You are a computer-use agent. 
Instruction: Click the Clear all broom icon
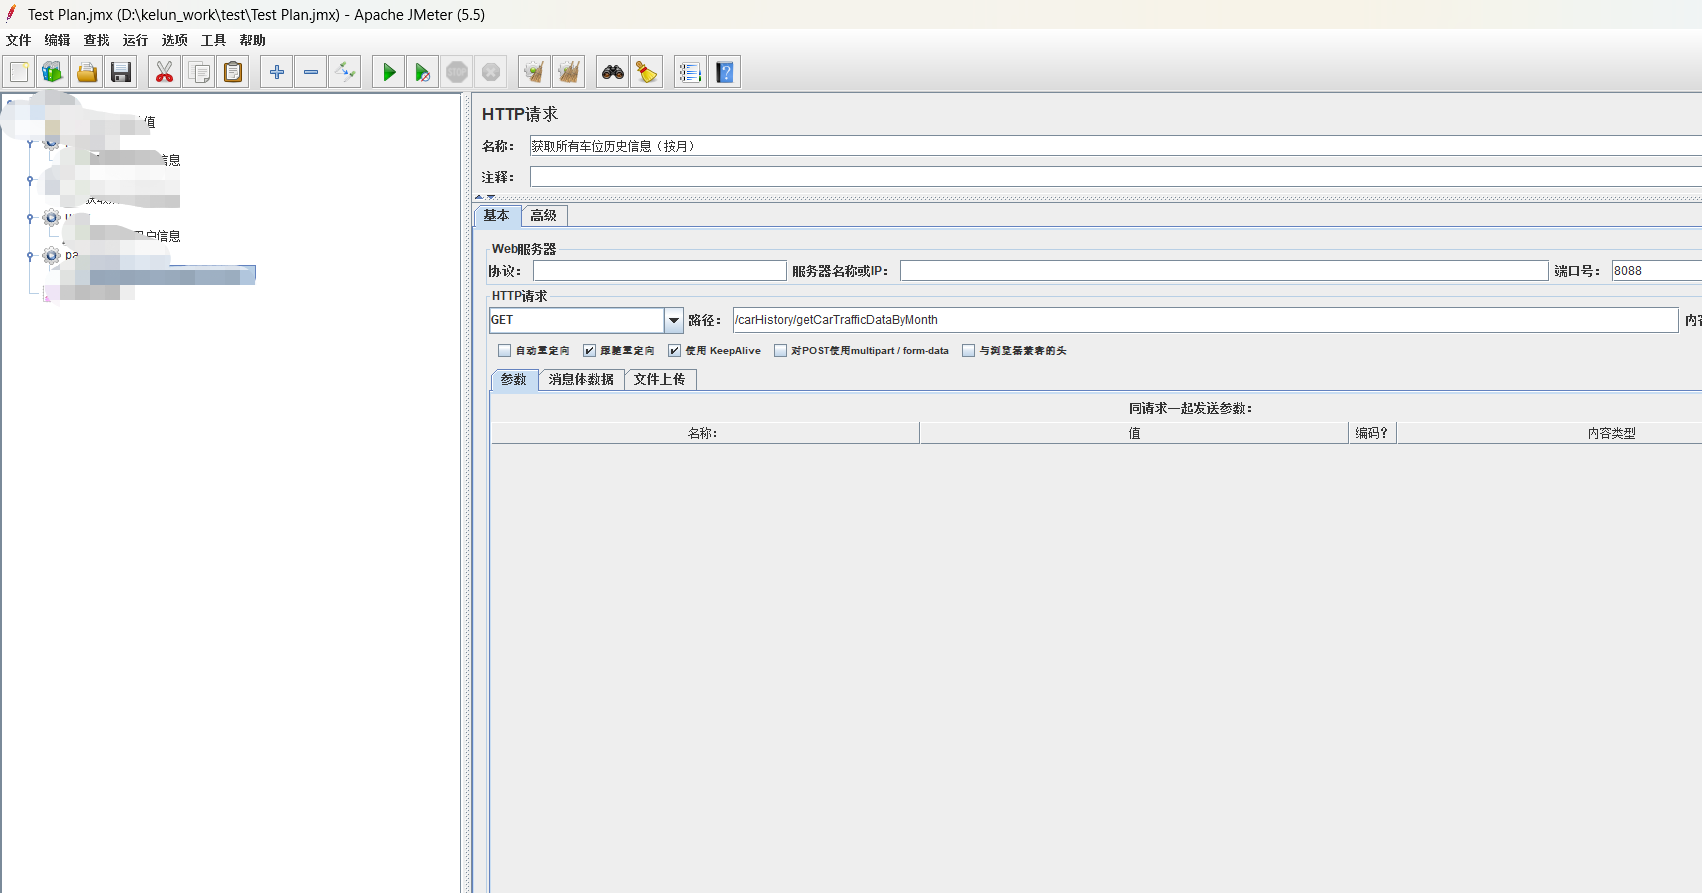click(569, 72)
